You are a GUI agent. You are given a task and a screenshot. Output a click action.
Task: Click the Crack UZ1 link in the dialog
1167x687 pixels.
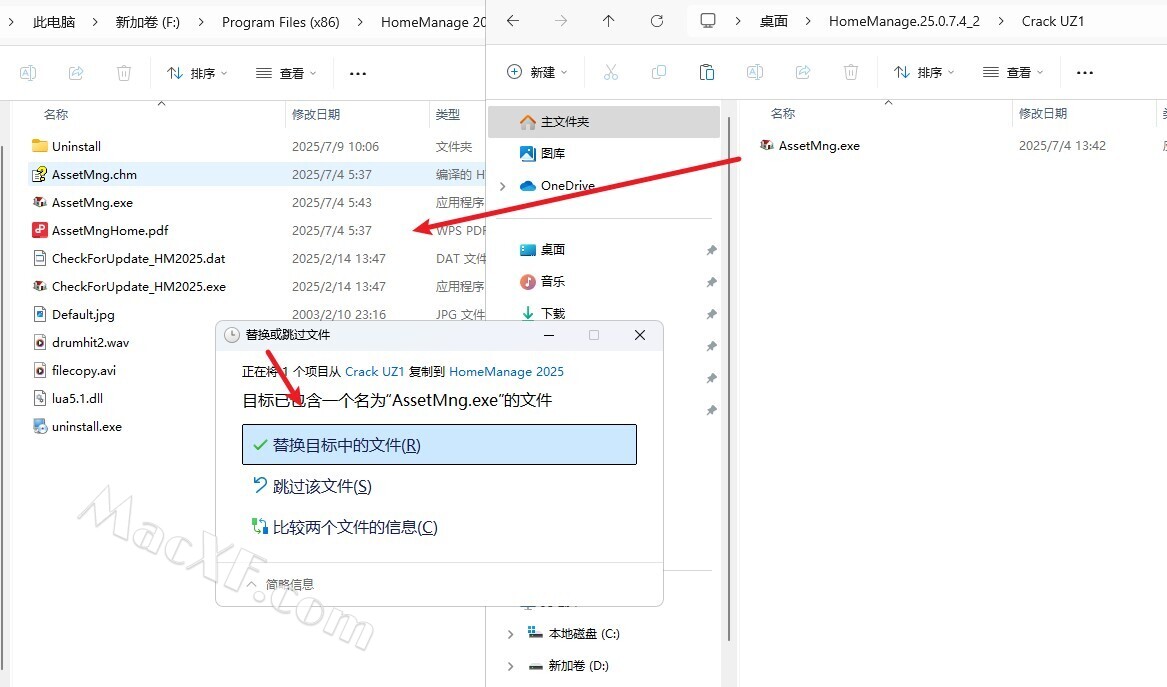(374, 371)
